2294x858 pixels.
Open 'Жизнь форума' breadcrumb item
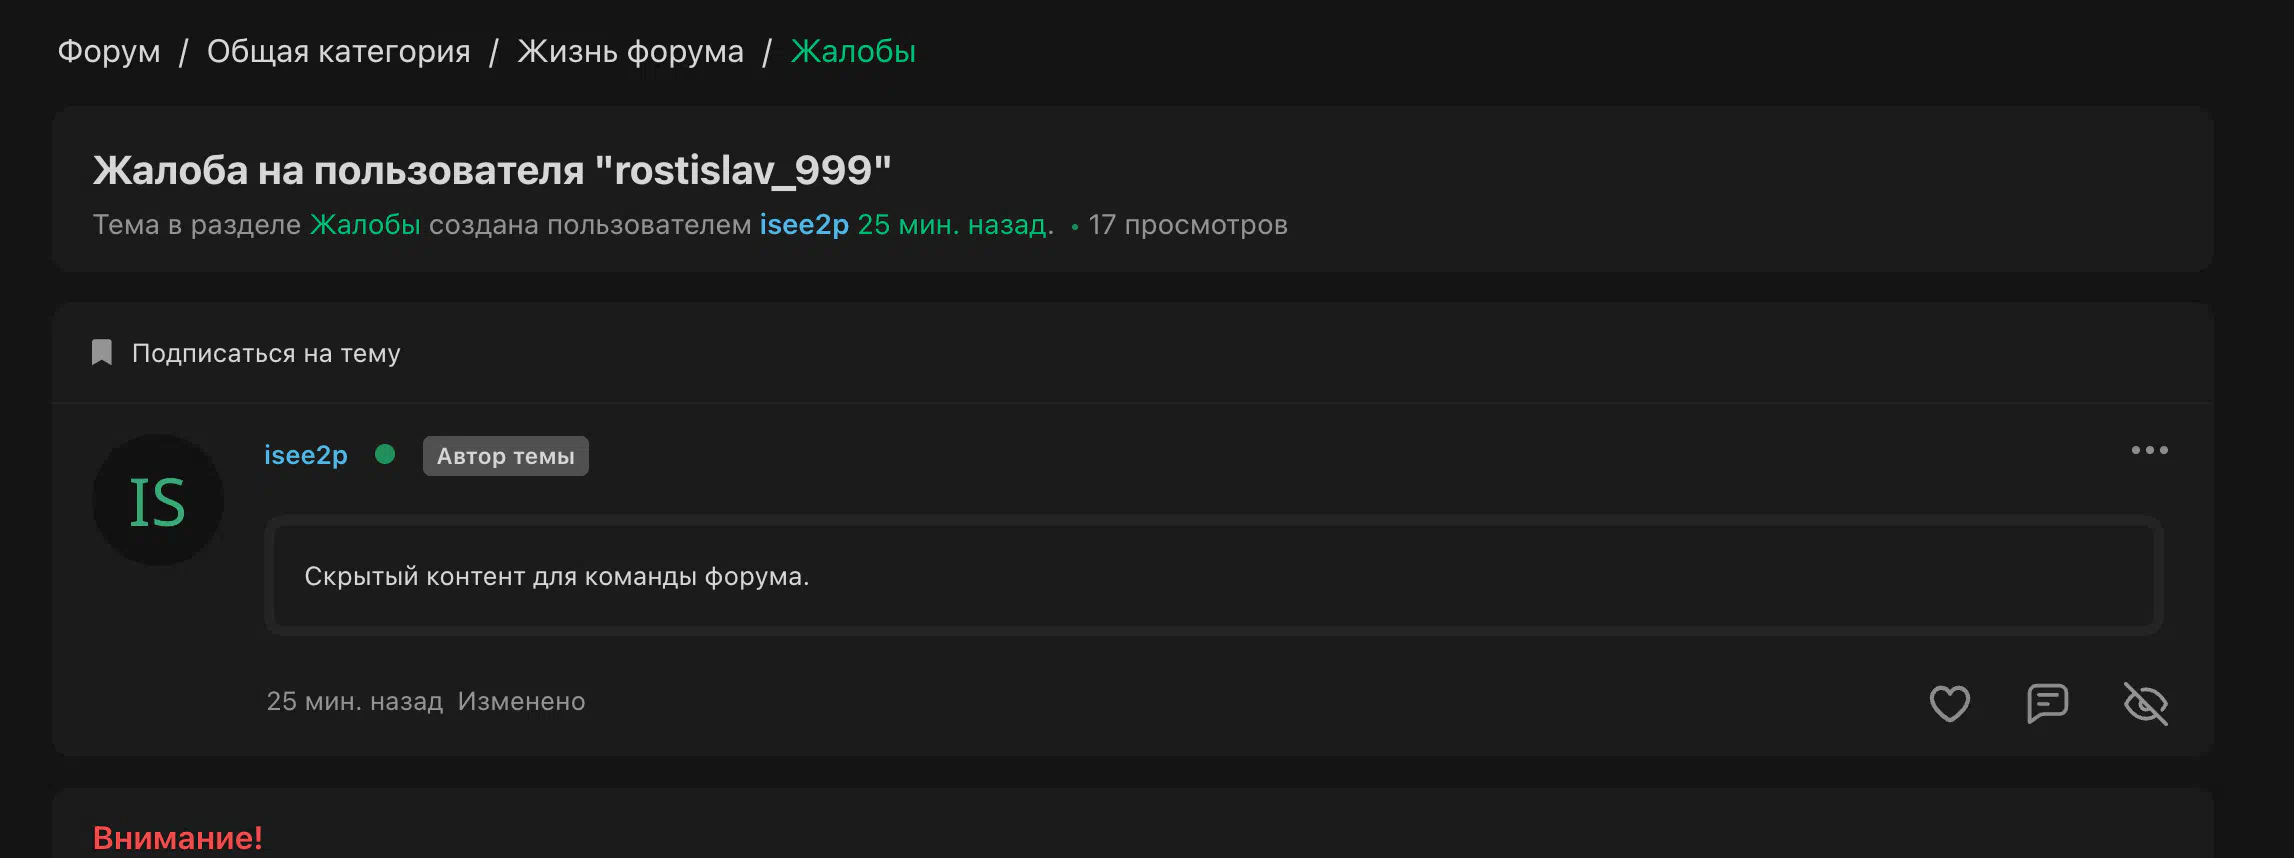[x=631, y=51]
